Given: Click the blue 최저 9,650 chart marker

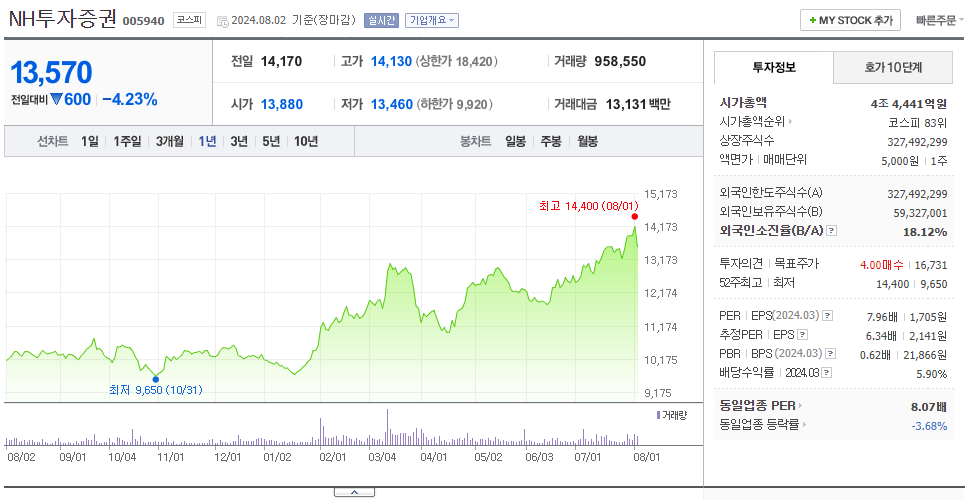Looking at the screenshot, I should point(156,380).
